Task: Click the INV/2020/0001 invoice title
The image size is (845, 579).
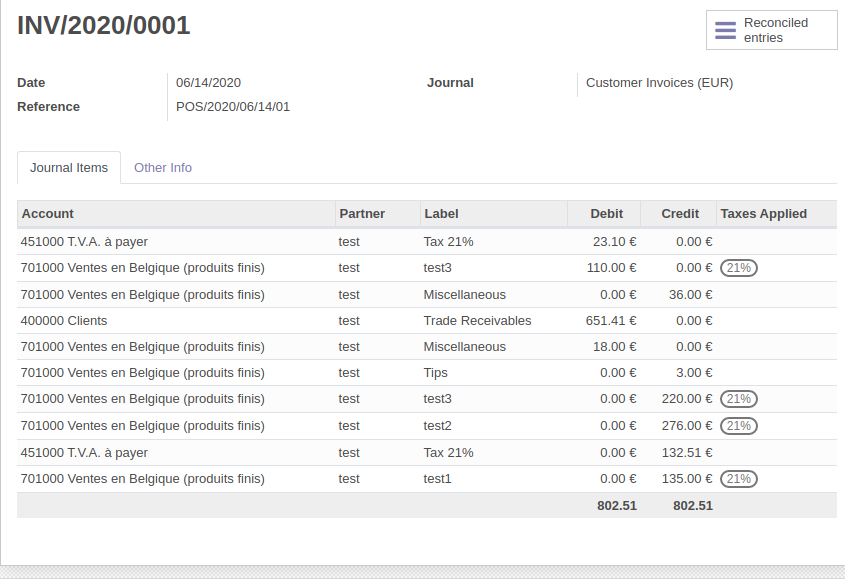Action: point(103,25)
